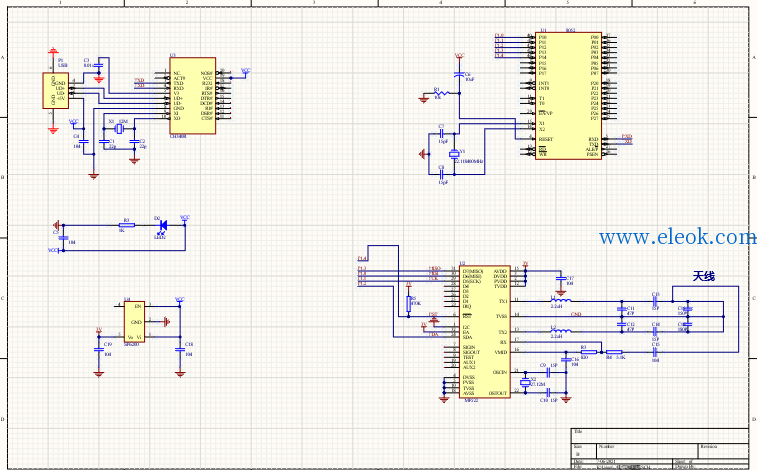Select resistor R5 470K left of MF522
Viewport: 757px width, 470px height.
[x=408, y=304]
